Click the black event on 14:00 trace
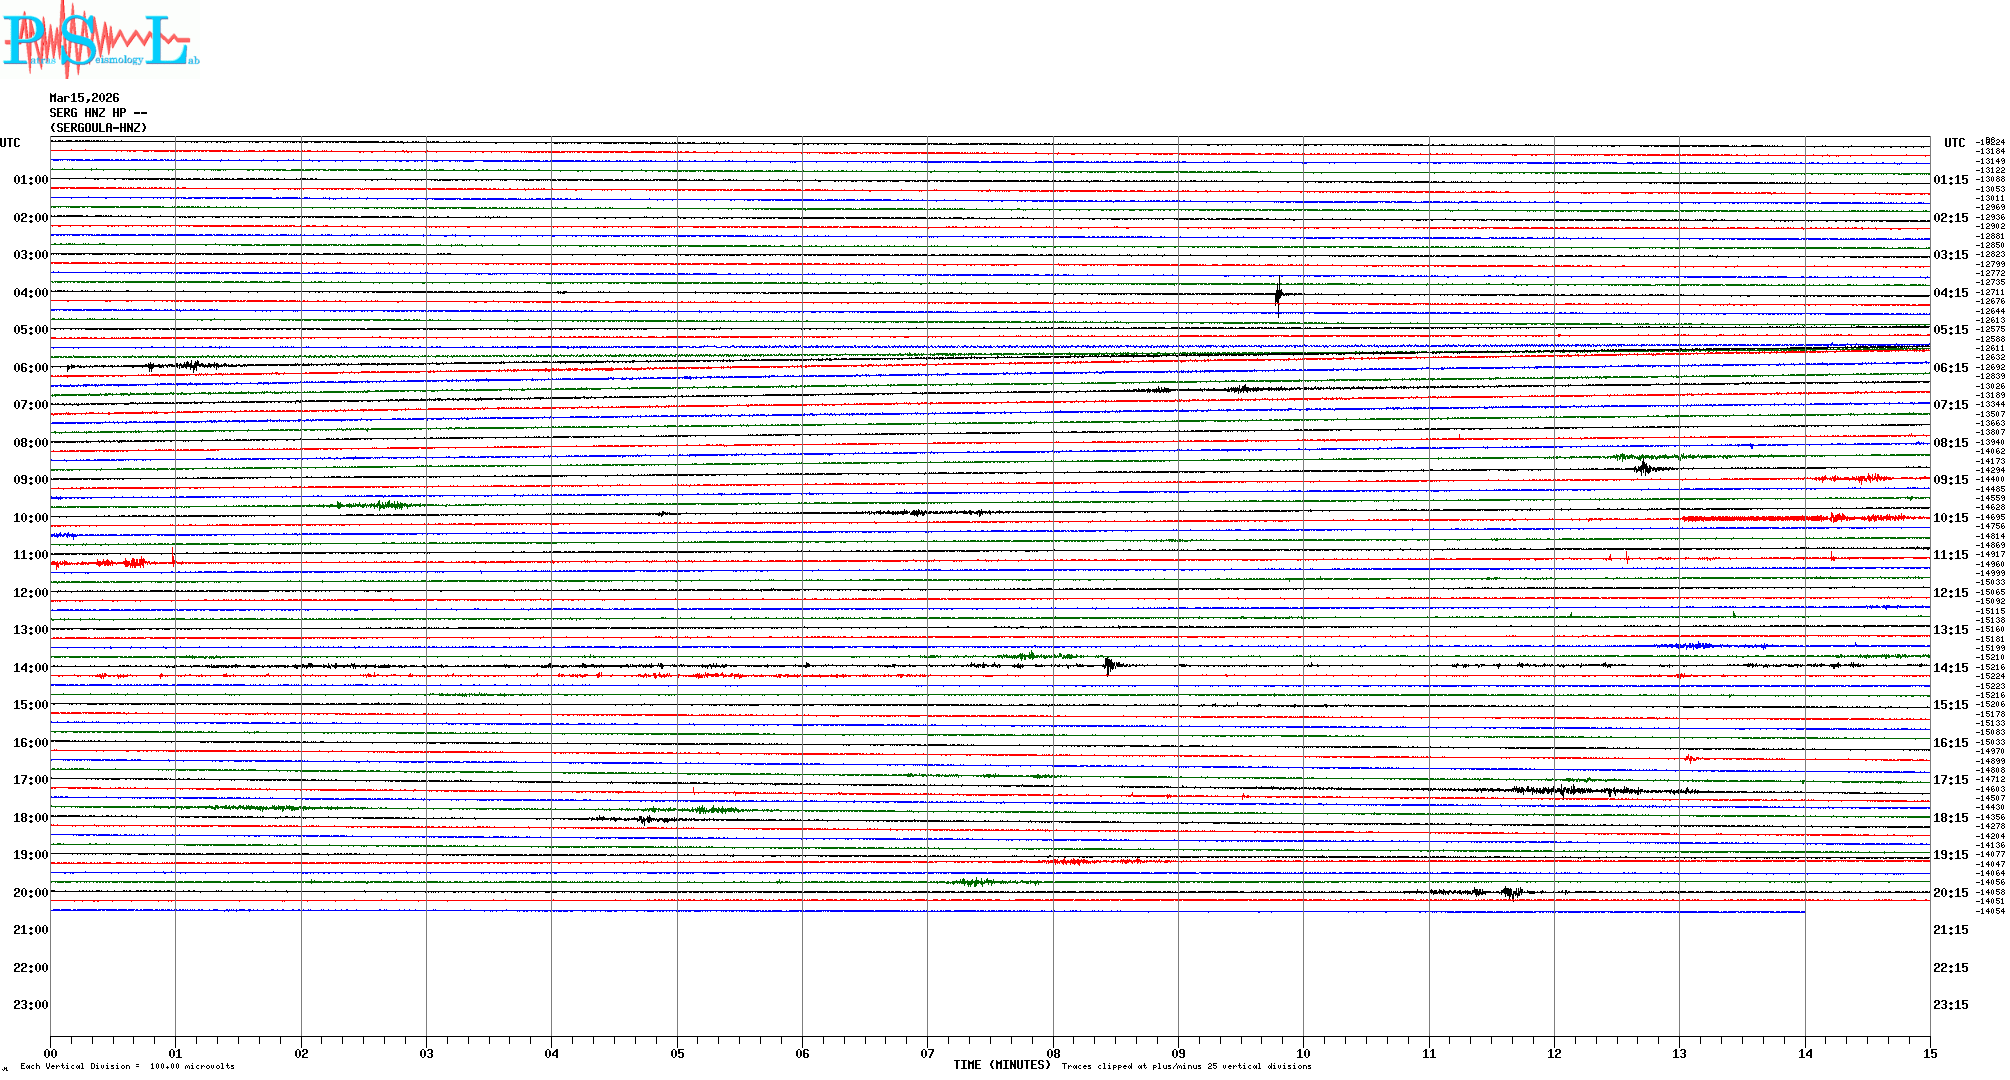 pyautogui.click(x=1108, y=665)
